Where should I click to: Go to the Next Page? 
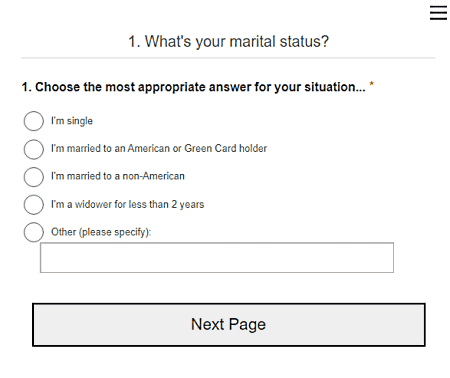(229, 325)
